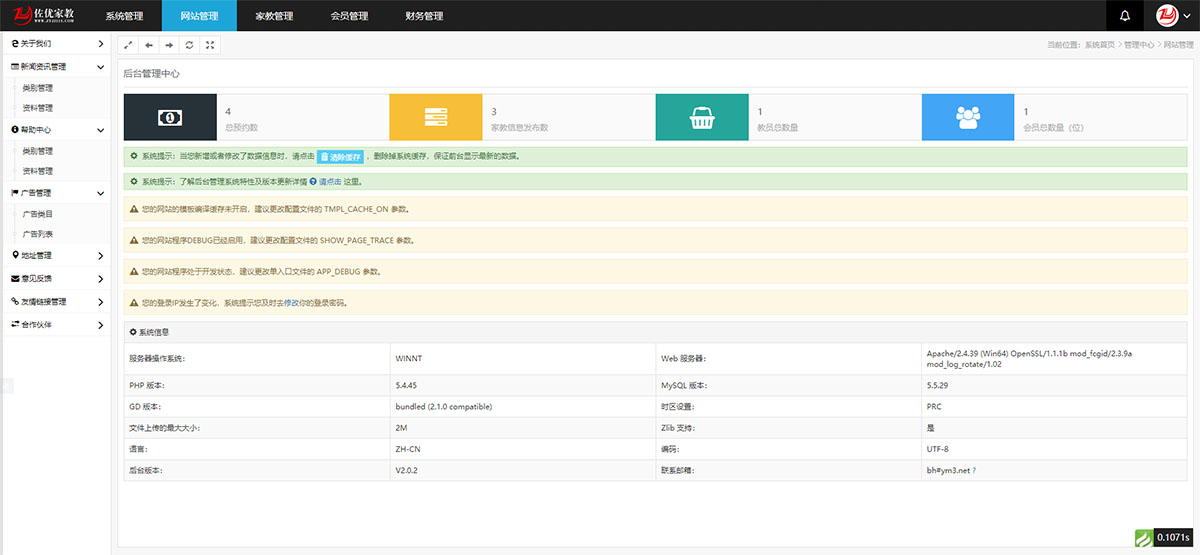The height and width of the screenshot is (555, 1200).
Task: Open 资料管理 under 帮助中心
Action: coord(38,171)
